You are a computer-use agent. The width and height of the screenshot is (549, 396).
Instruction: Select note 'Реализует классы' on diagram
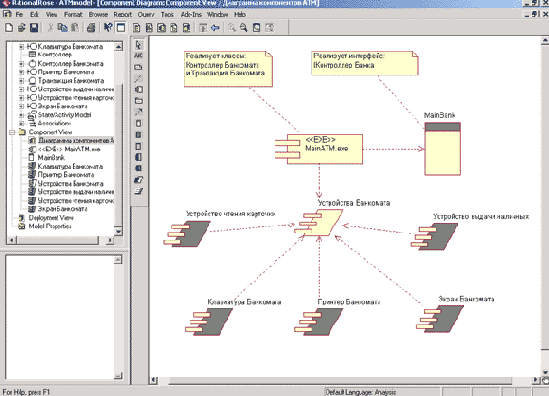click(228, 69)
